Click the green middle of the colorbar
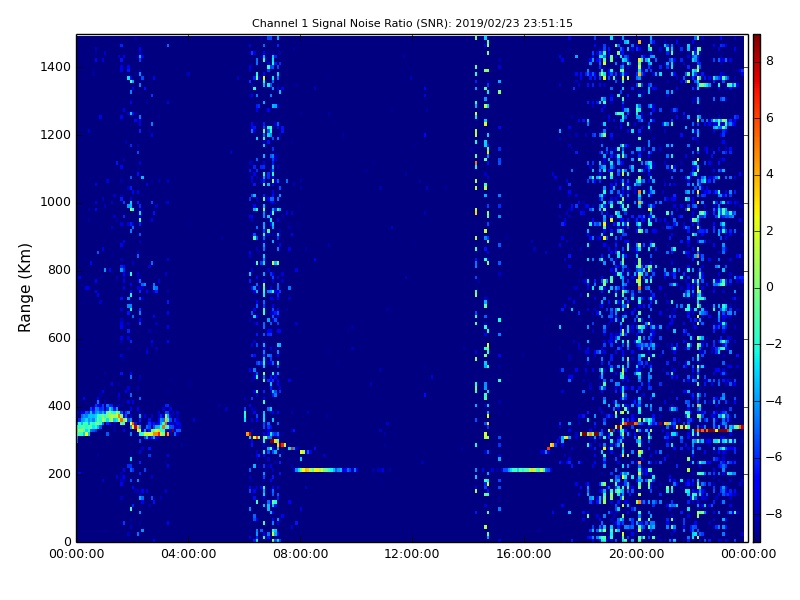Image resolution: width=800 pixels, height=600 pixels. point(757,288)
